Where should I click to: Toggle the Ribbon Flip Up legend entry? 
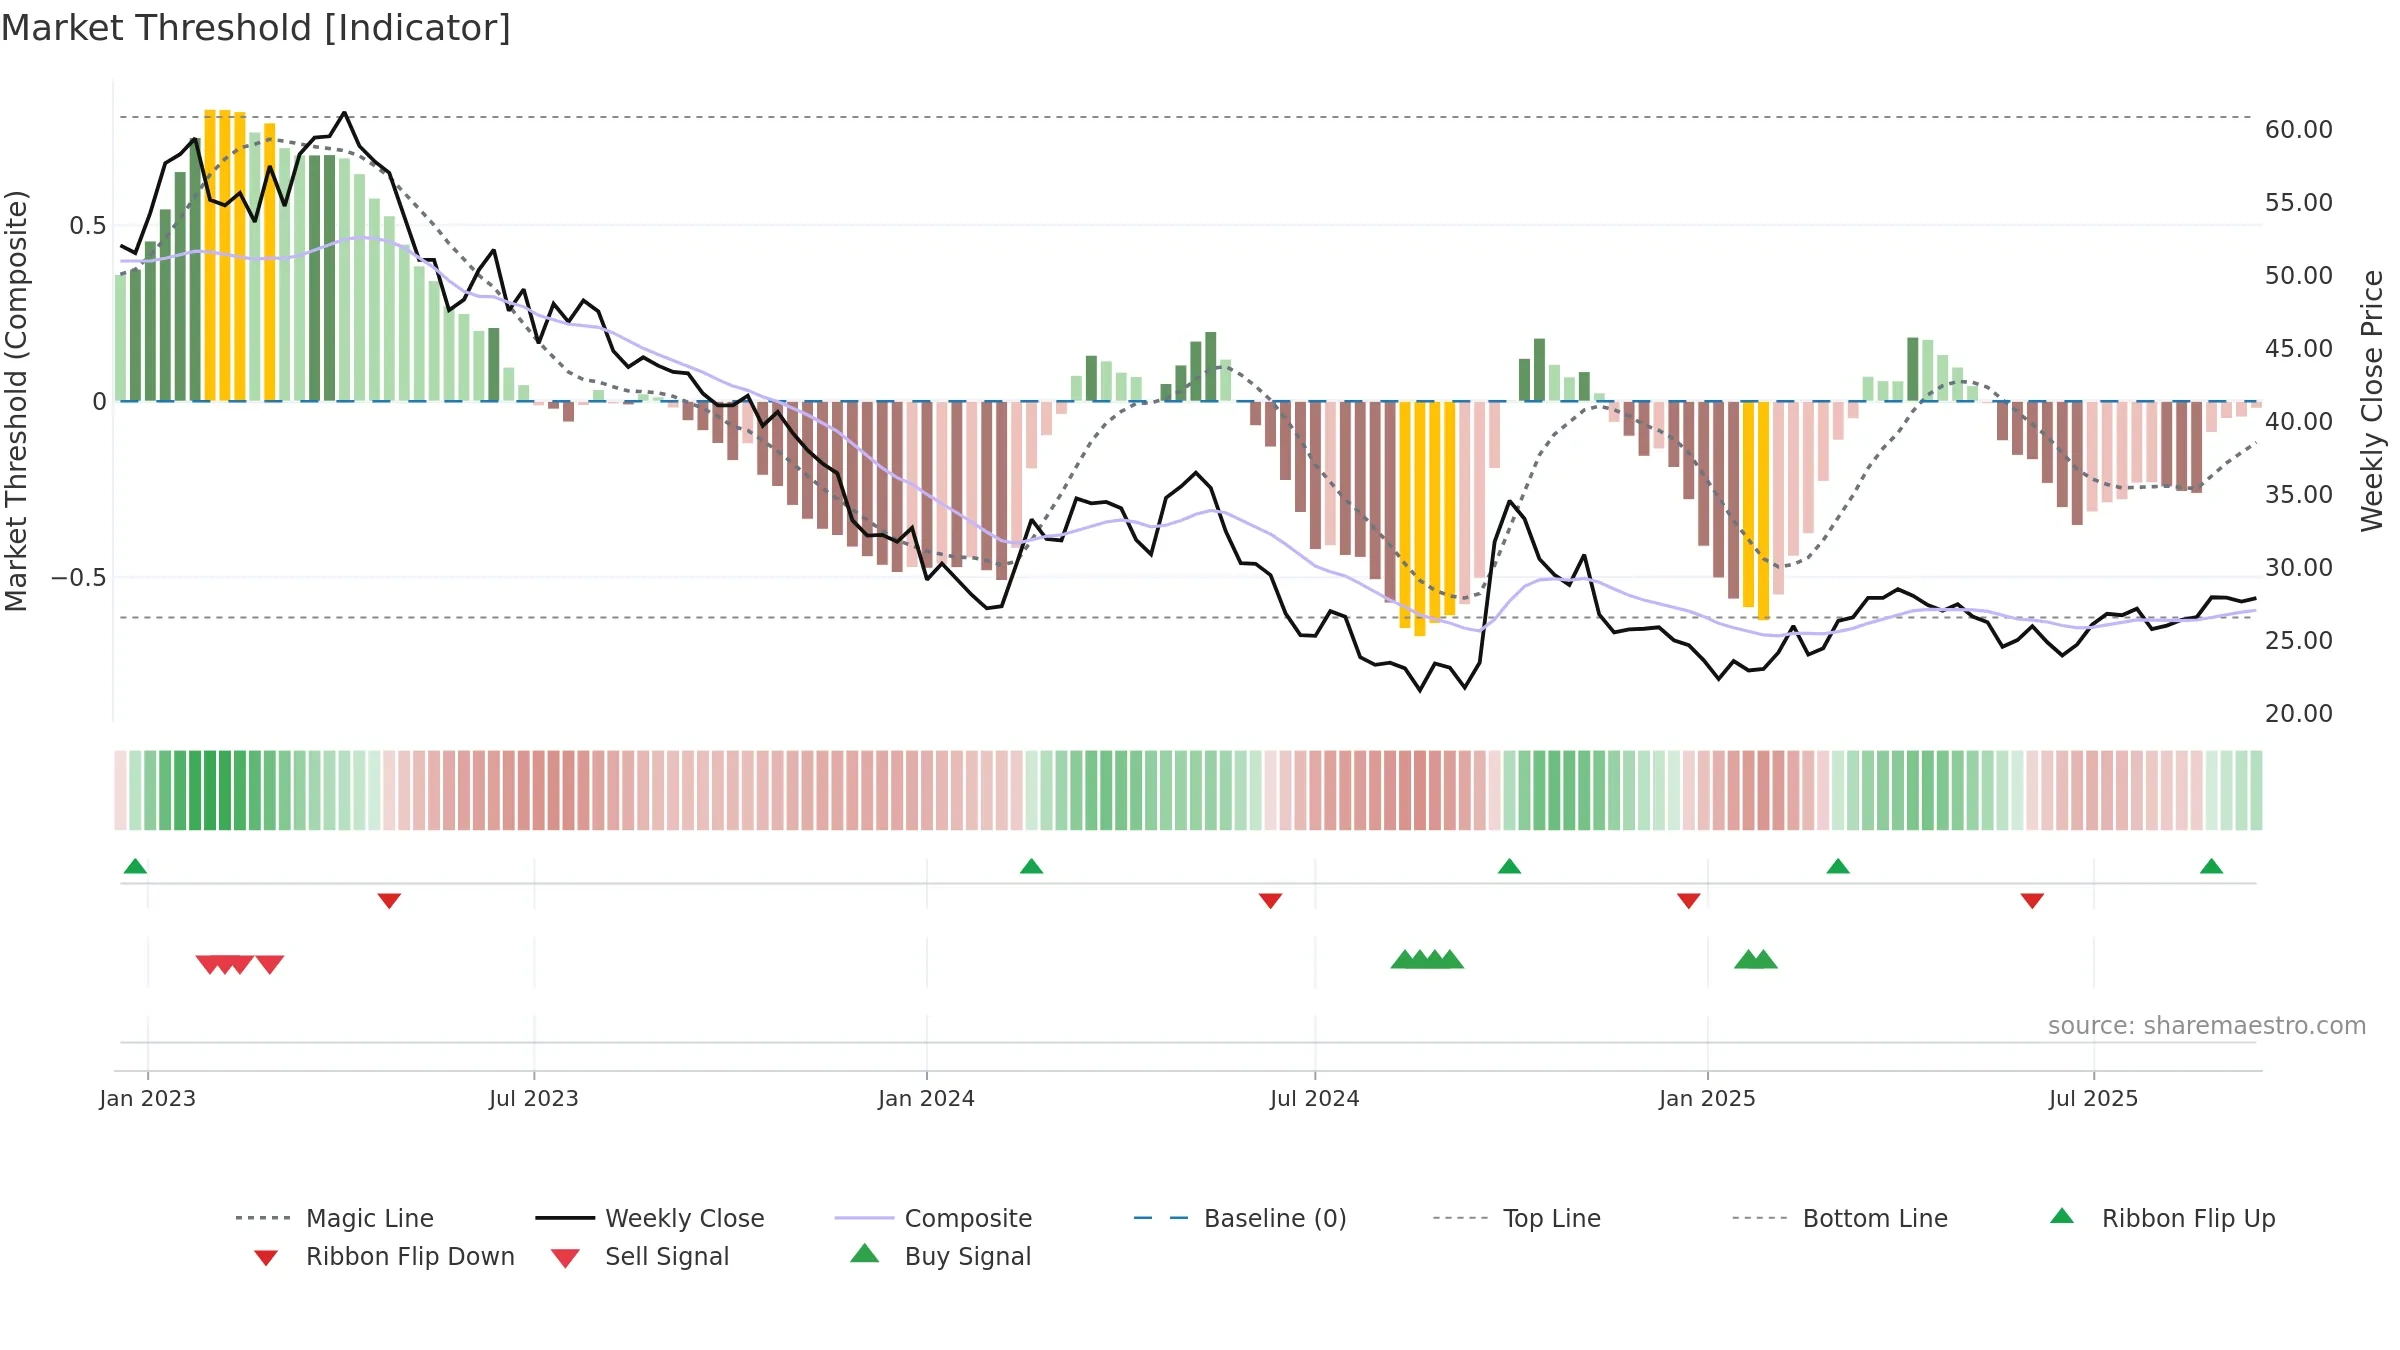pos(2162,1218)
